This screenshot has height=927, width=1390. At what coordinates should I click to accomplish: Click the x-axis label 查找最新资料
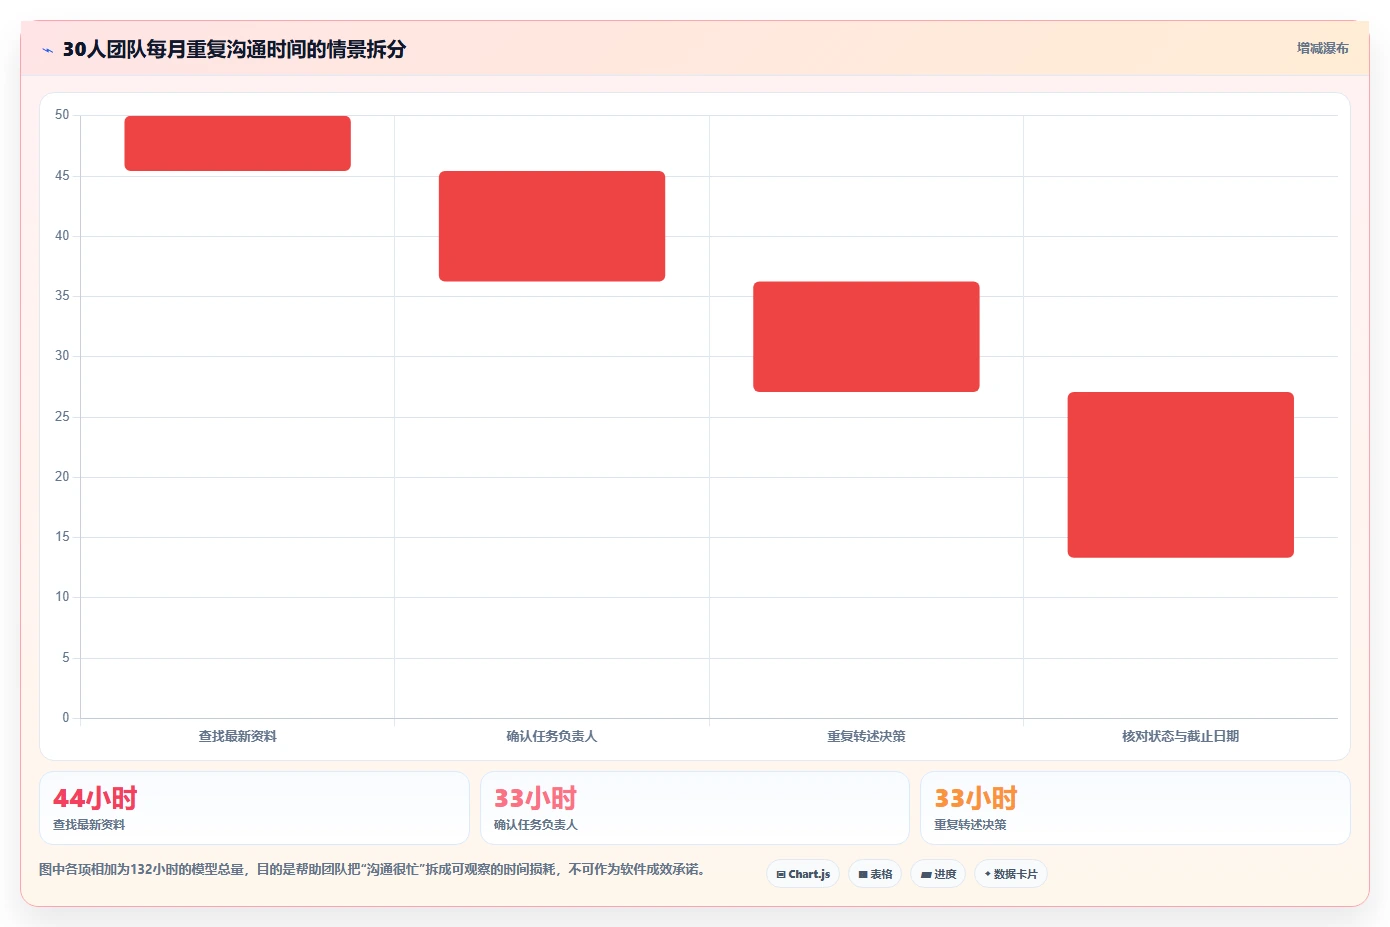point(238,736)
